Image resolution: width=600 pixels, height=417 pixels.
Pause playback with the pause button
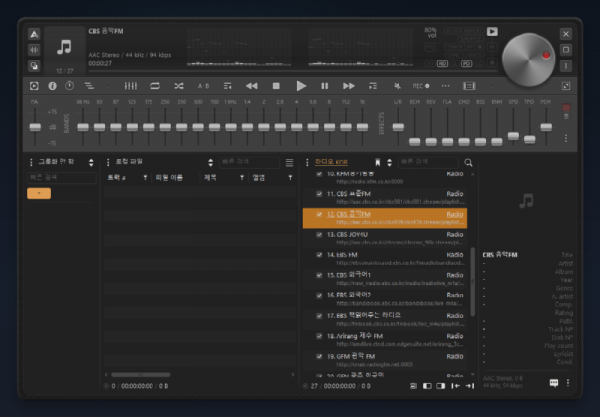324,86
